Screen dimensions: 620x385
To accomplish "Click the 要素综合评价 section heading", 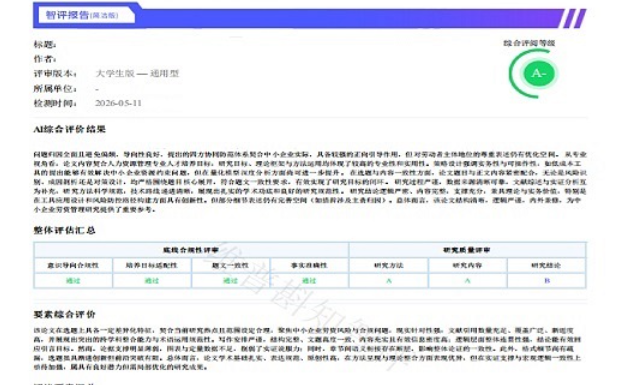I will pos(64,315).
